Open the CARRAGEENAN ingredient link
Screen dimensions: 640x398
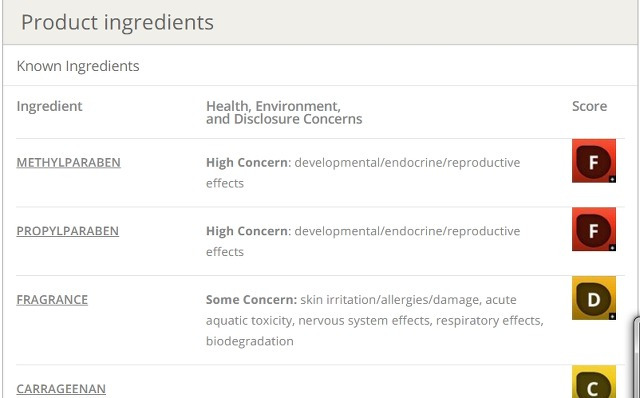[61, 389]
